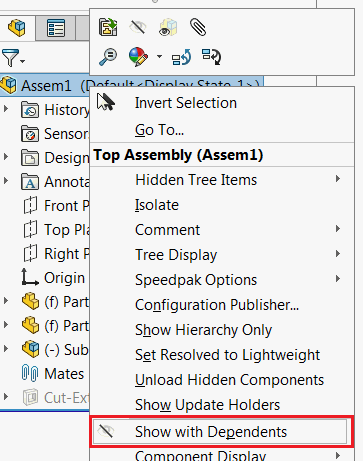363x461 pixels.
Task: Open the Component Display submenu
Action: (x=222, y=455)
